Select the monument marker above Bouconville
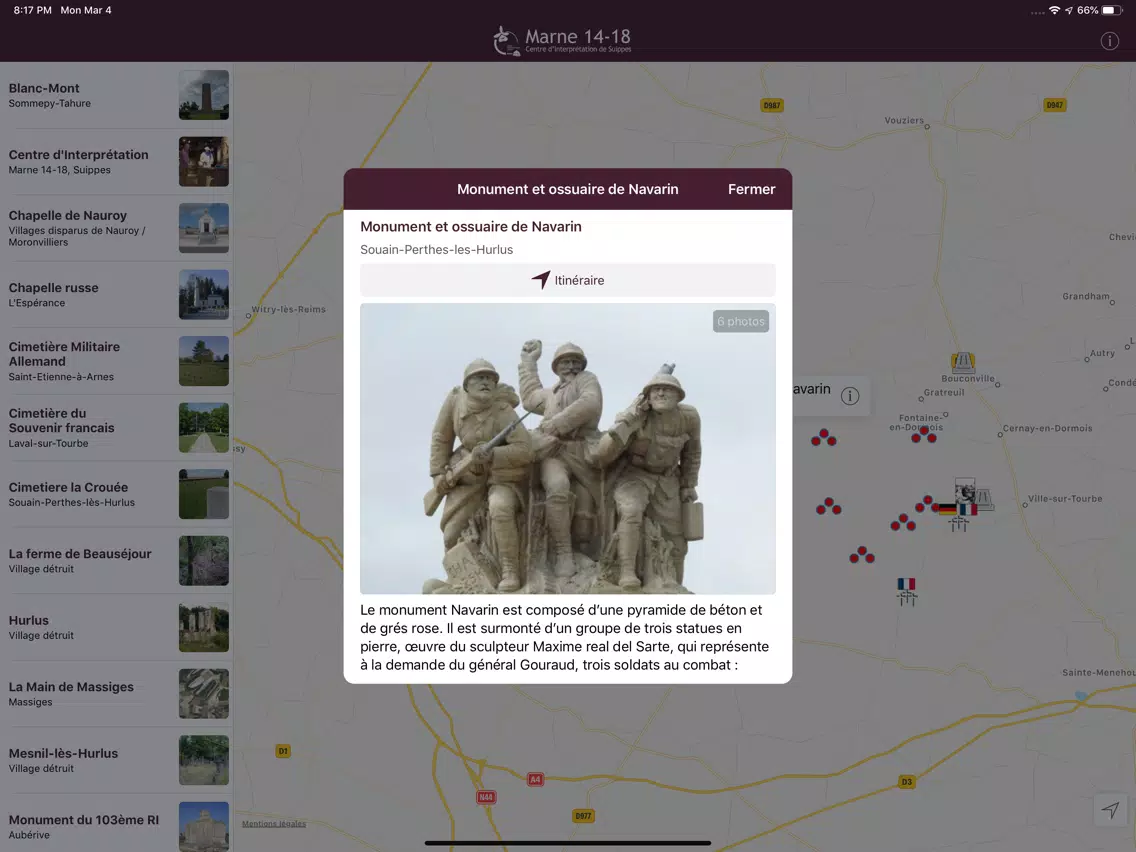Viewport: 1136px width, 852px height. pyautogui.click(x=963, y=362)
